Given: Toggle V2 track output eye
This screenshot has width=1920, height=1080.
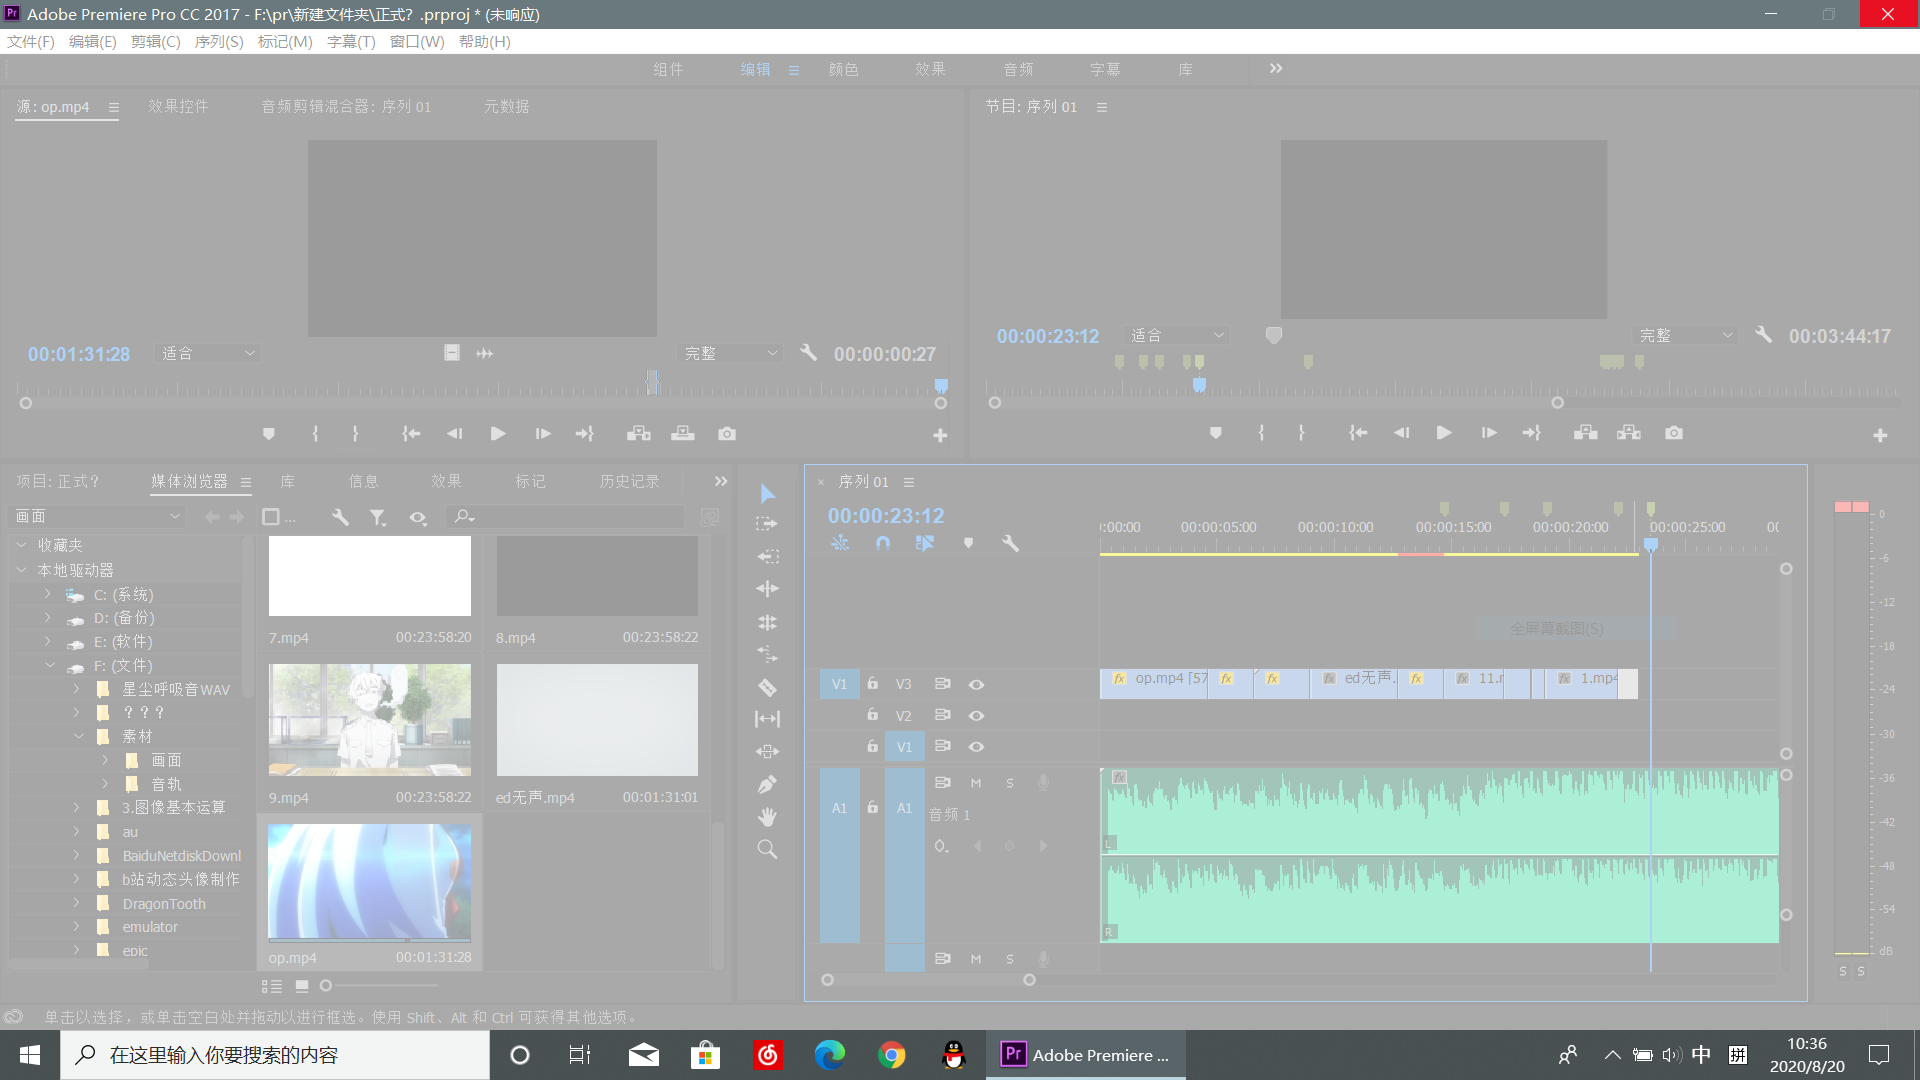Looking at the screenshot, I should click(977, 716).
